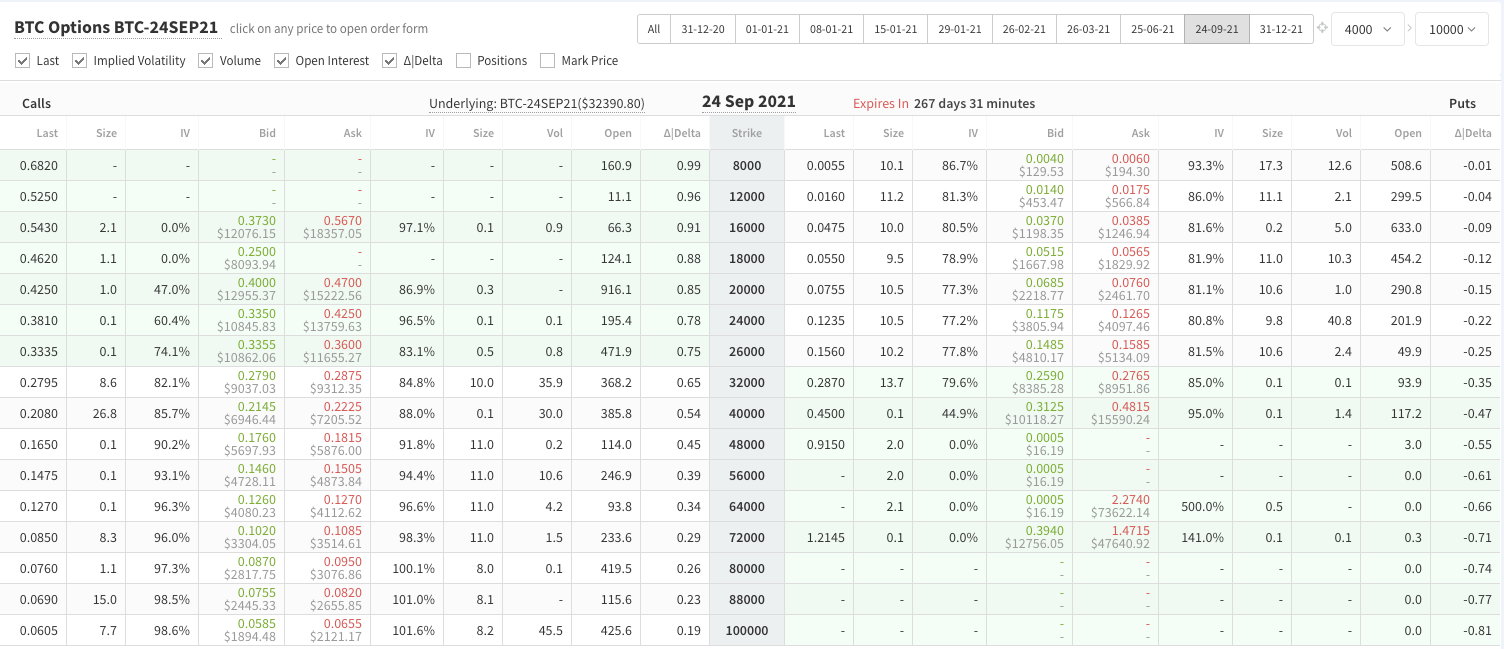1504x649 pixels.
Task: Disable the Volume column checkbox
Action: click(x=206, y=61)
